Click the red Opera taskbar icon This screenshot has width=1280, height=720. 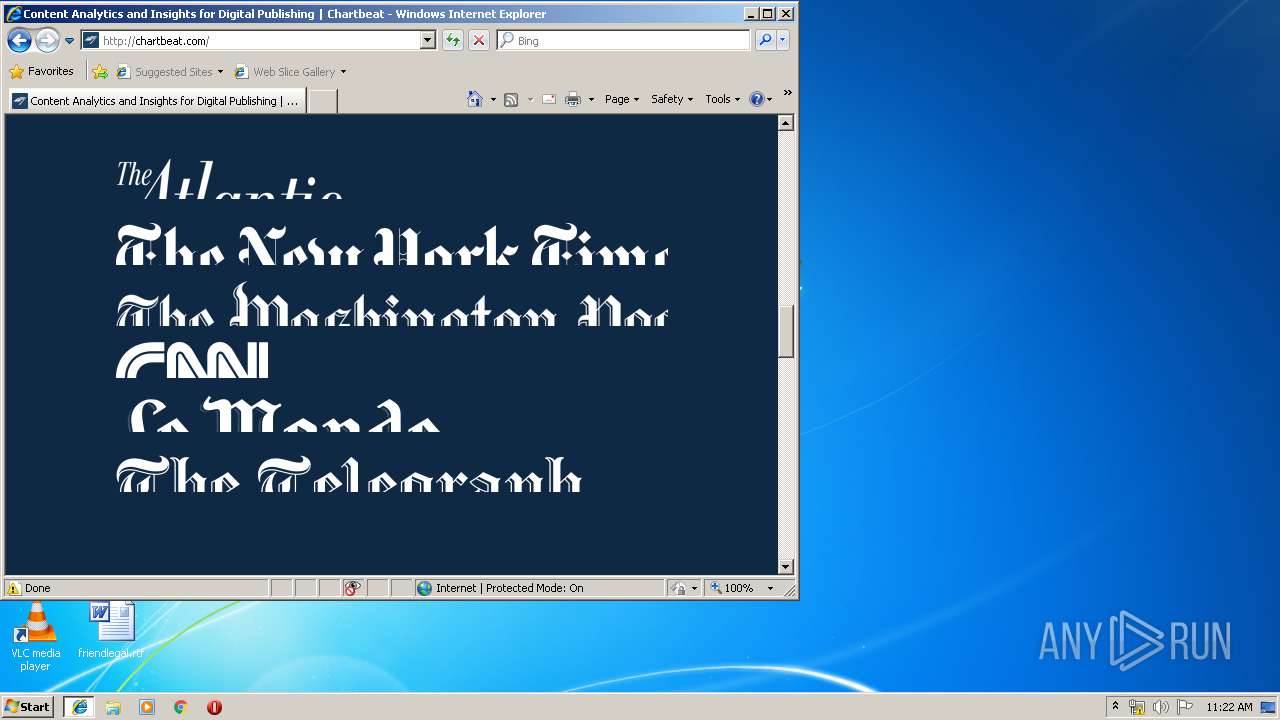214,707
